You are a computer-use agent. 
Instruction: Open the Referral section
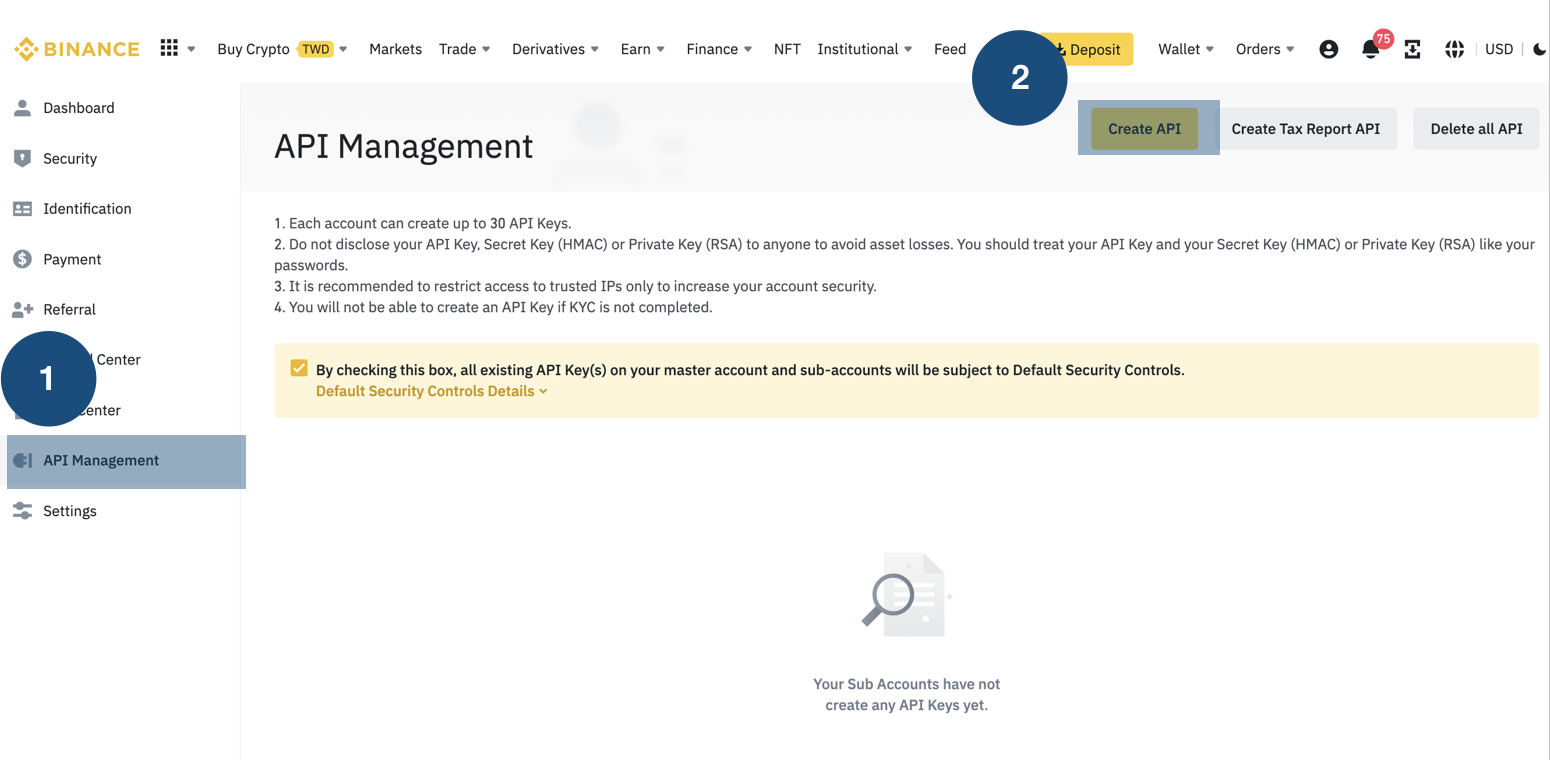pyautogui.click(x=70, y=309)
